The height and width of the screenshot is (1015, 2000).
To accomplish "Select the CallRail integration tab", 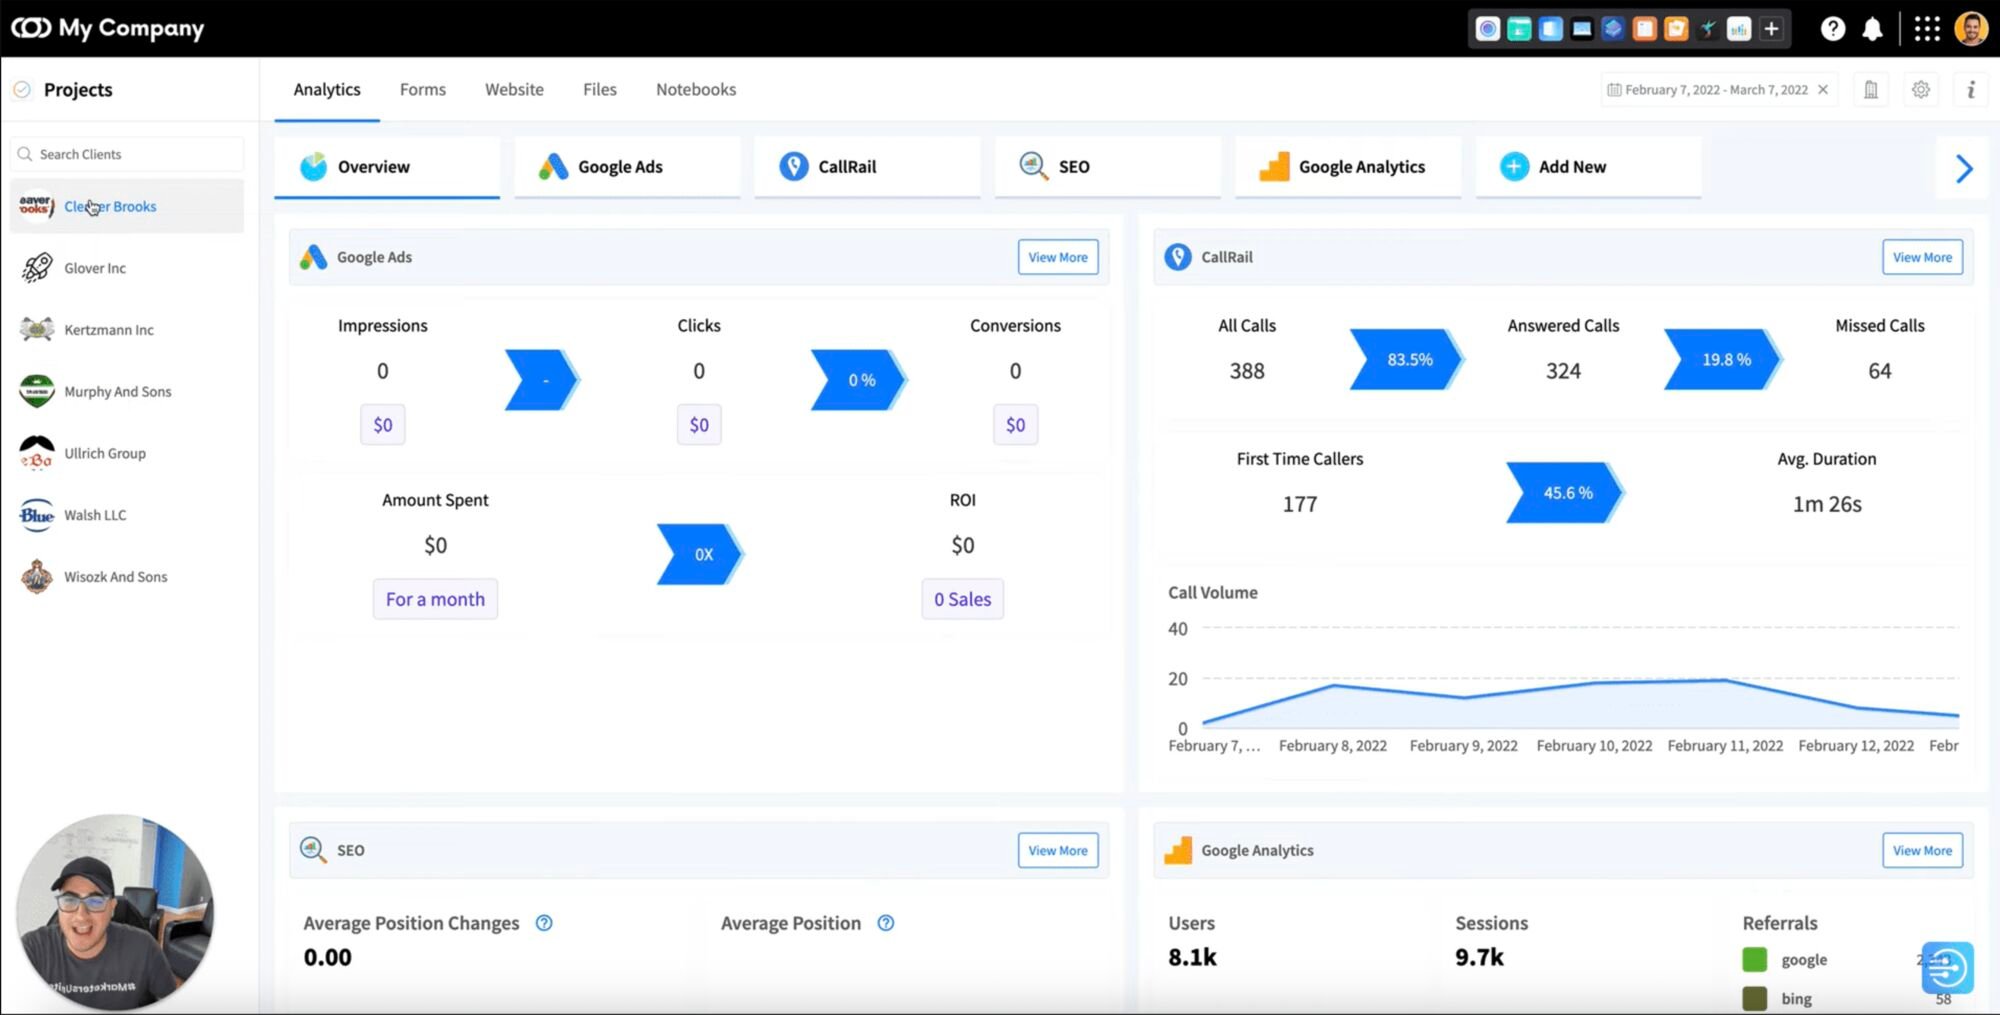I will click(867, 167).
